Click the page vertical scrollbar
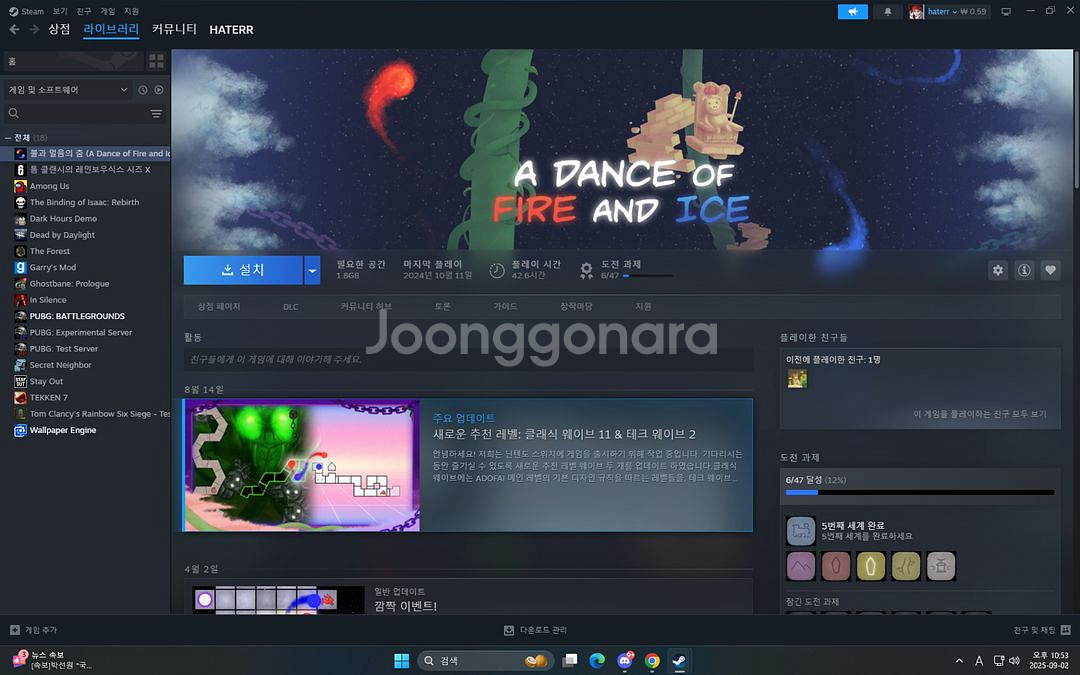This screenshot has height=675, width=1080. click(x=1076, y=118)
